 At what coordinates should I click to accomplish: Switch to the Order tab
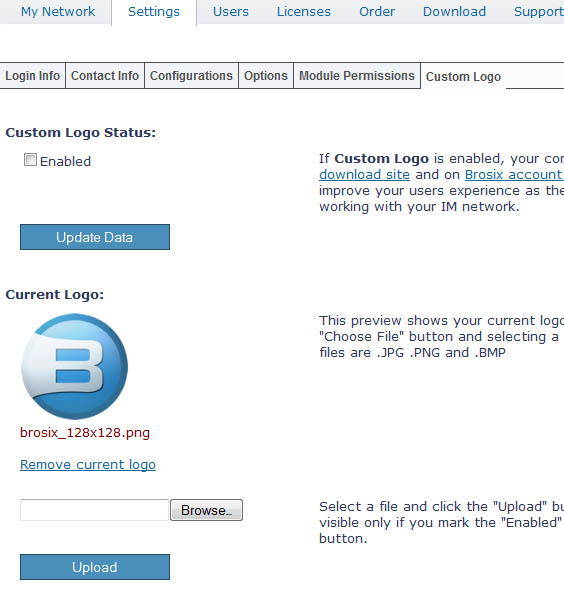click(377, 11)
